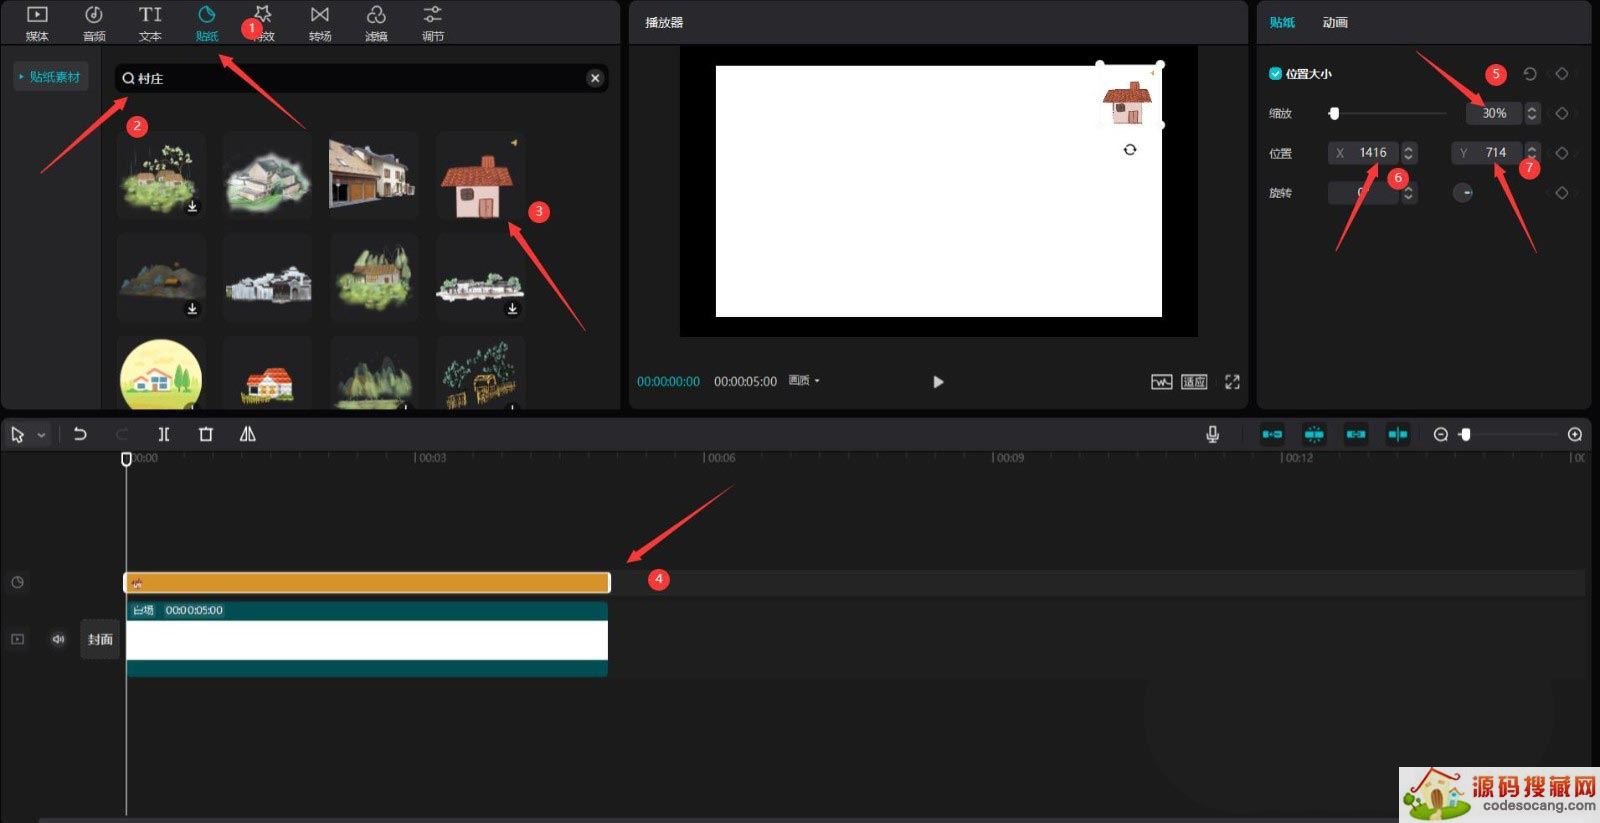Toggle the keyframe diamond for 缩放 scale
The width and height of the screenshot is (1600, 823).
(x=1562, y=113)
